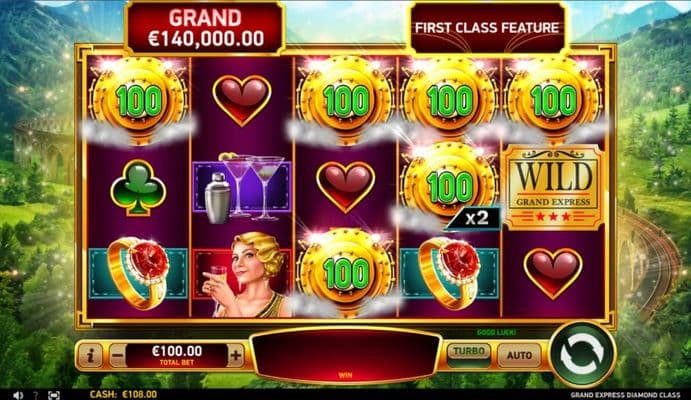Decrease total bet with minus button
The height and width of the screenshot is (400, 691).
[117, 355]
